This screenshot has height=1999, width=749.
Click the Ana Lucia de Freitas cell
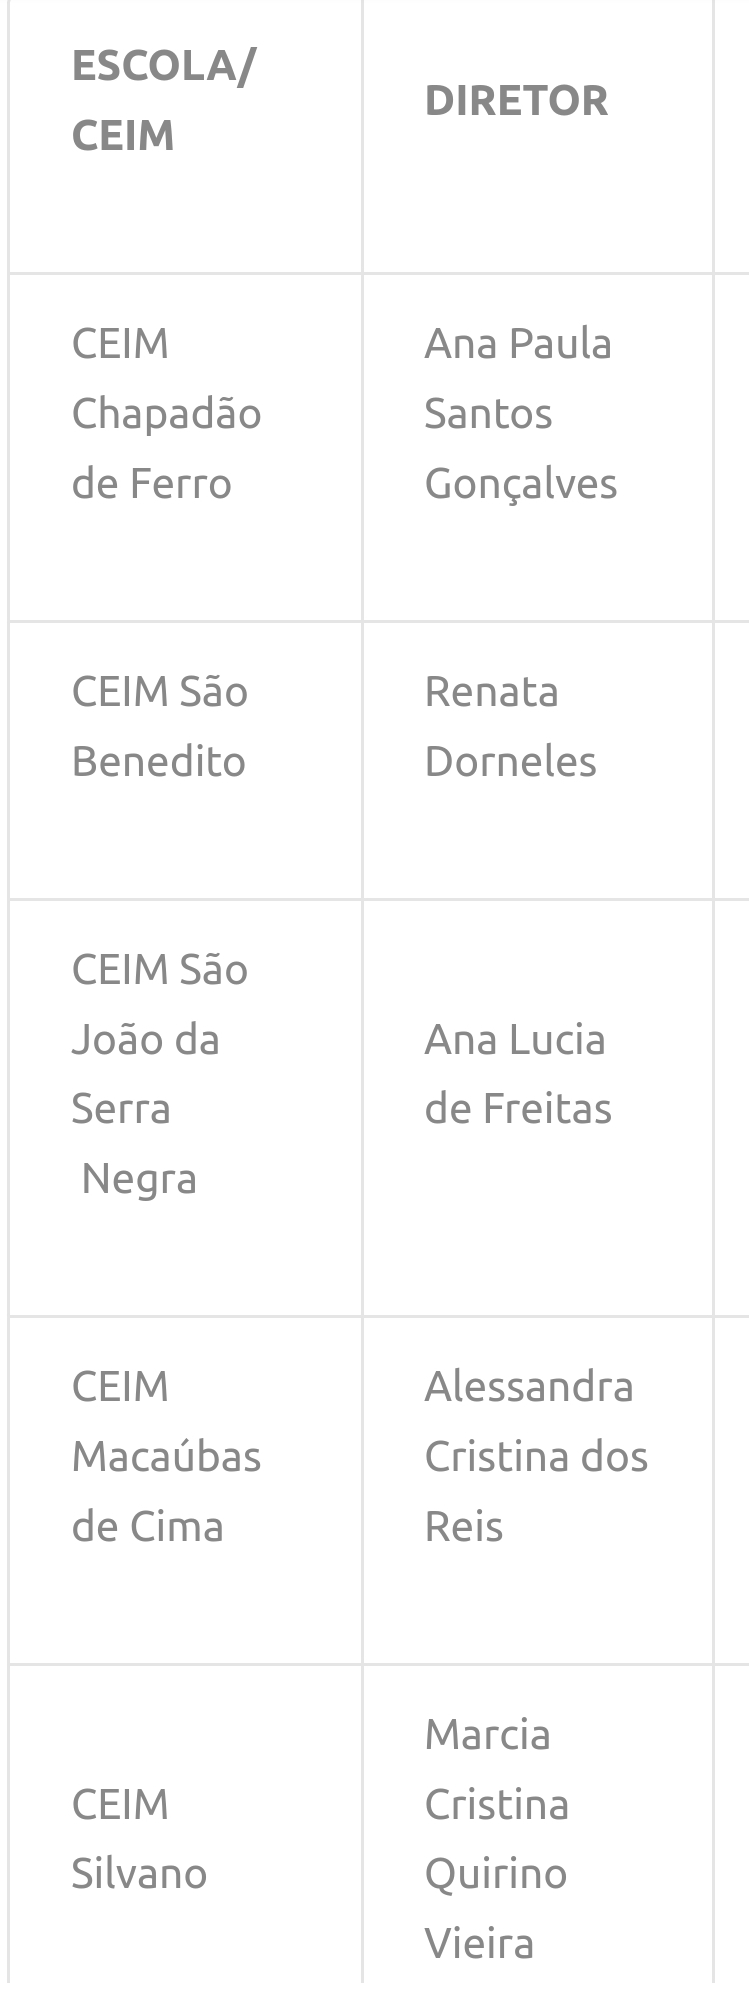coord(517,1073)
